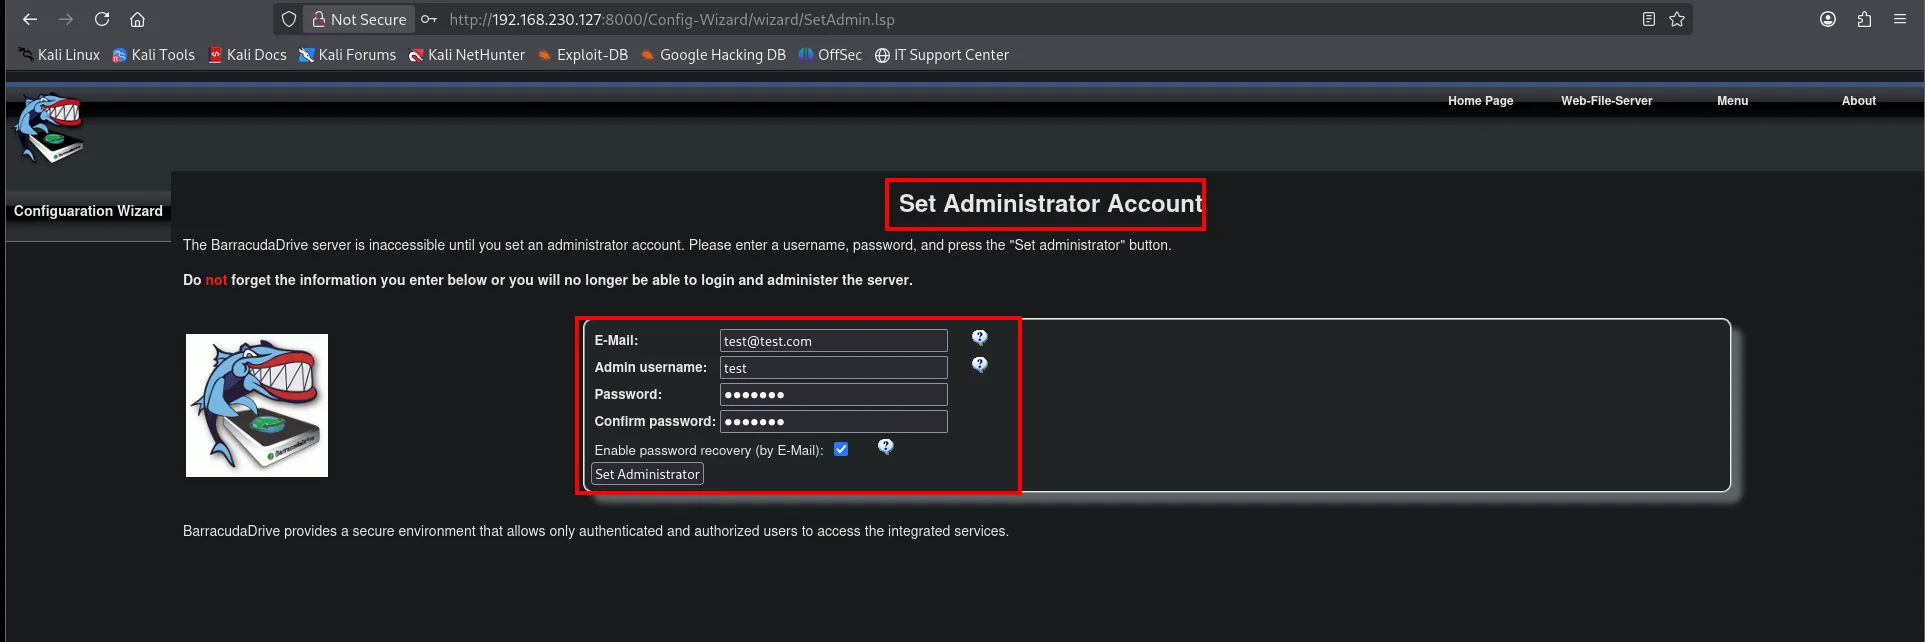Toggle Enable password recovery checkbox
Image resolution: width=1925 pixels, height=642 pixels.
(841, 449)
